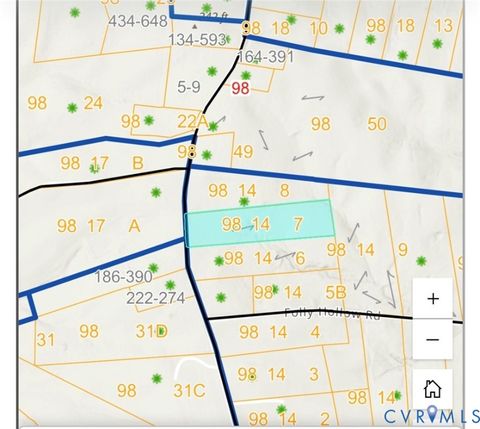
Task: Zoom out with the minus button
Action: tap(433, 339)
